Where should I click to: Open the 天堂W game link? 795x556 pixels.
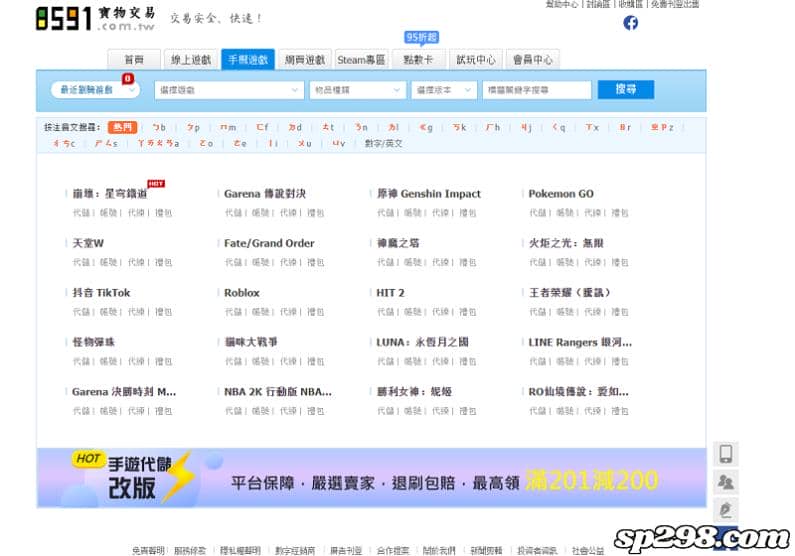tap(88, 243)
